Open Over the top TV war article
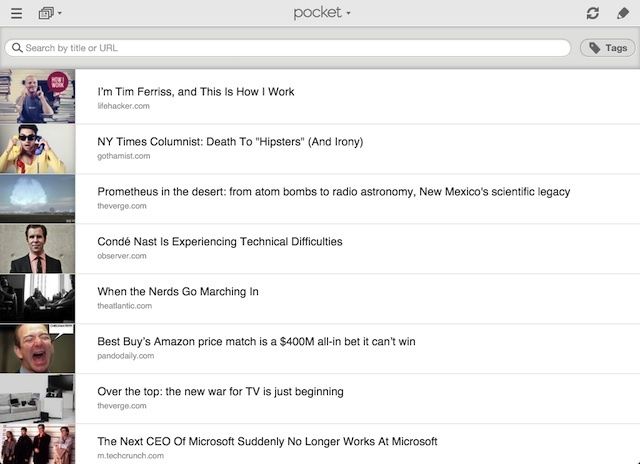This screenshot has height=464, width=640. [x=220, y=392]
